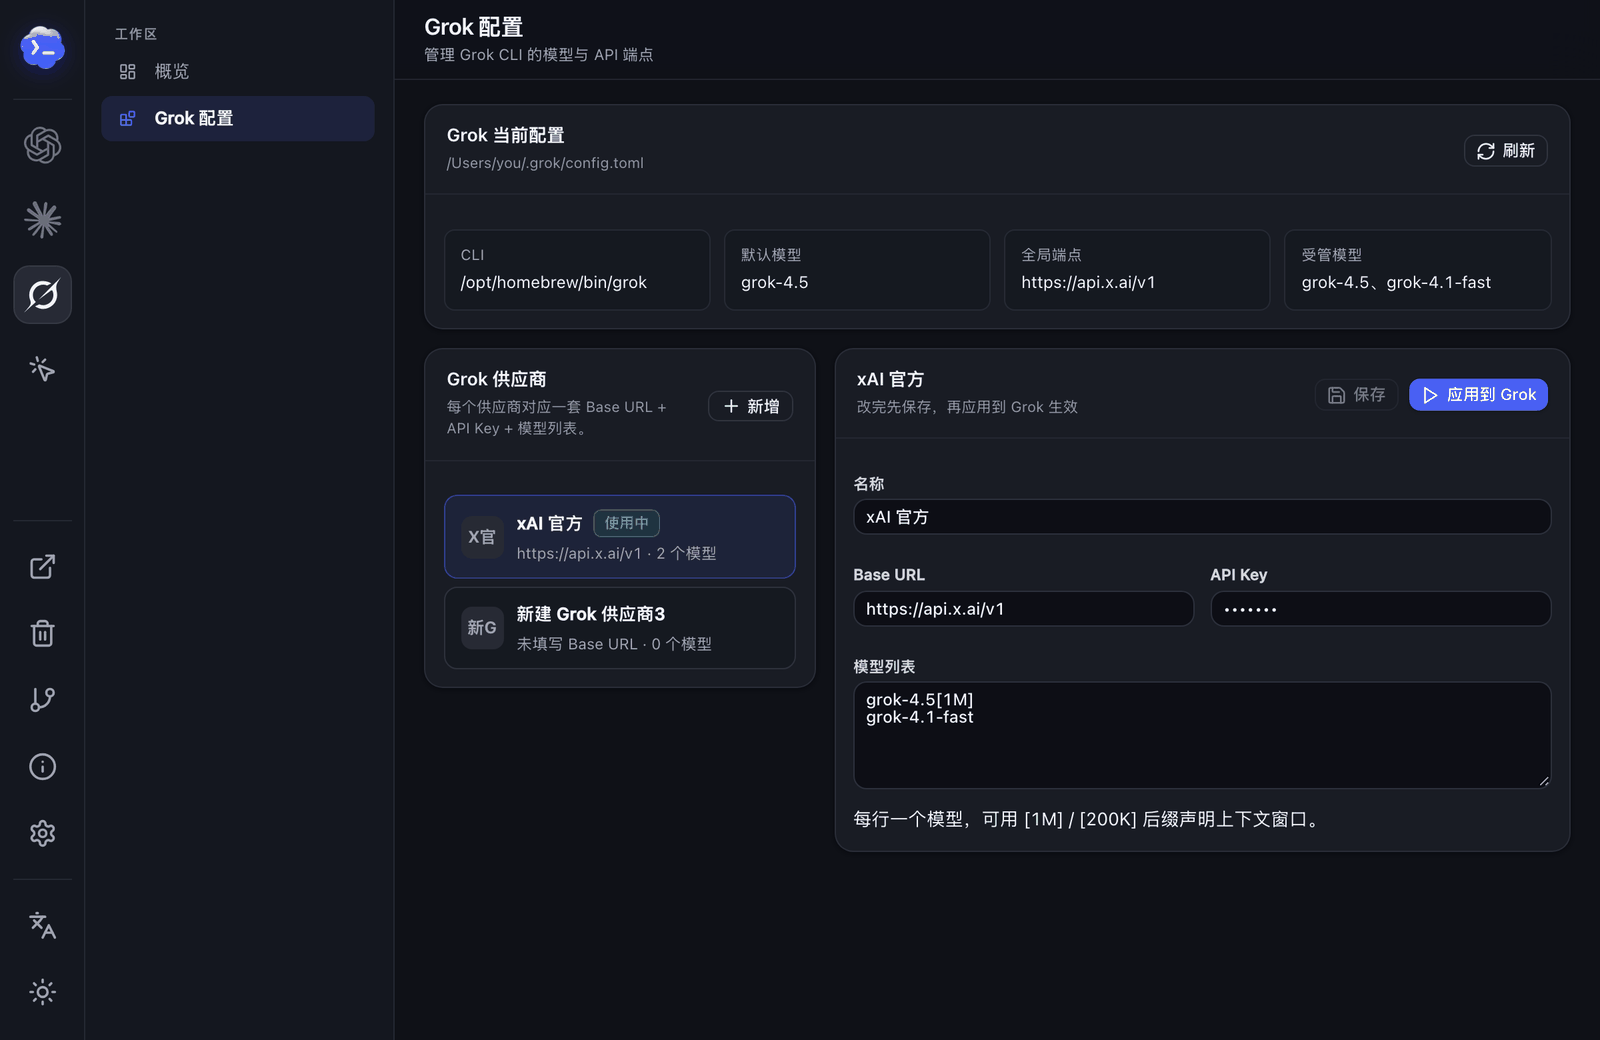The image size is (1600, 1040).
Task: Select the xAI 官方 provider card
Action: pos(620,537)
